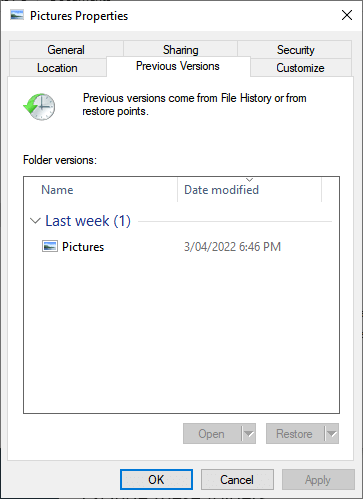Click the restore clock icon
The width and height of the screenshot is (363, 499).
click(39, 107)
